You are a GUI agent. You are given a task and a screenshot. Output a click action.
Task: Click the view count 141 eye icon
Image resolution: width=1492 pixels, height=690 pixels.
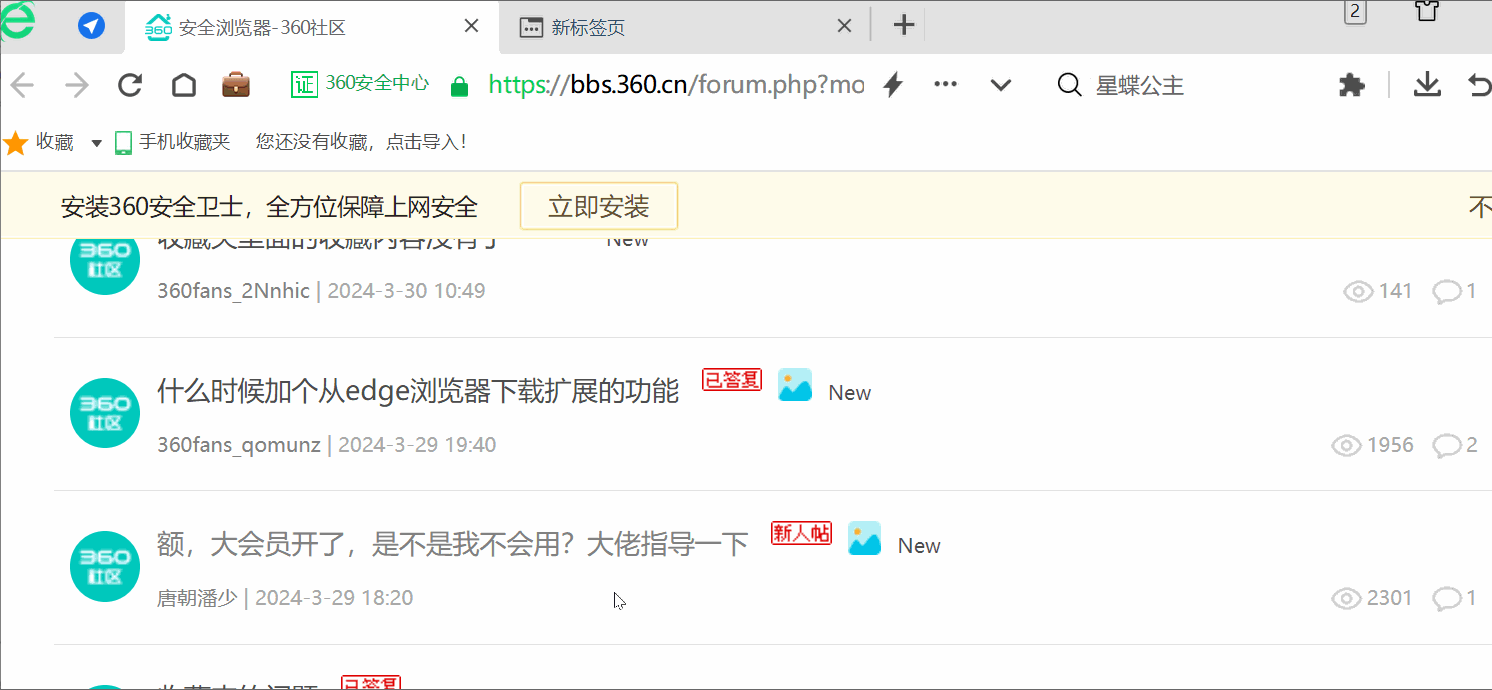pyautogui.click(x=1358, y=291)
